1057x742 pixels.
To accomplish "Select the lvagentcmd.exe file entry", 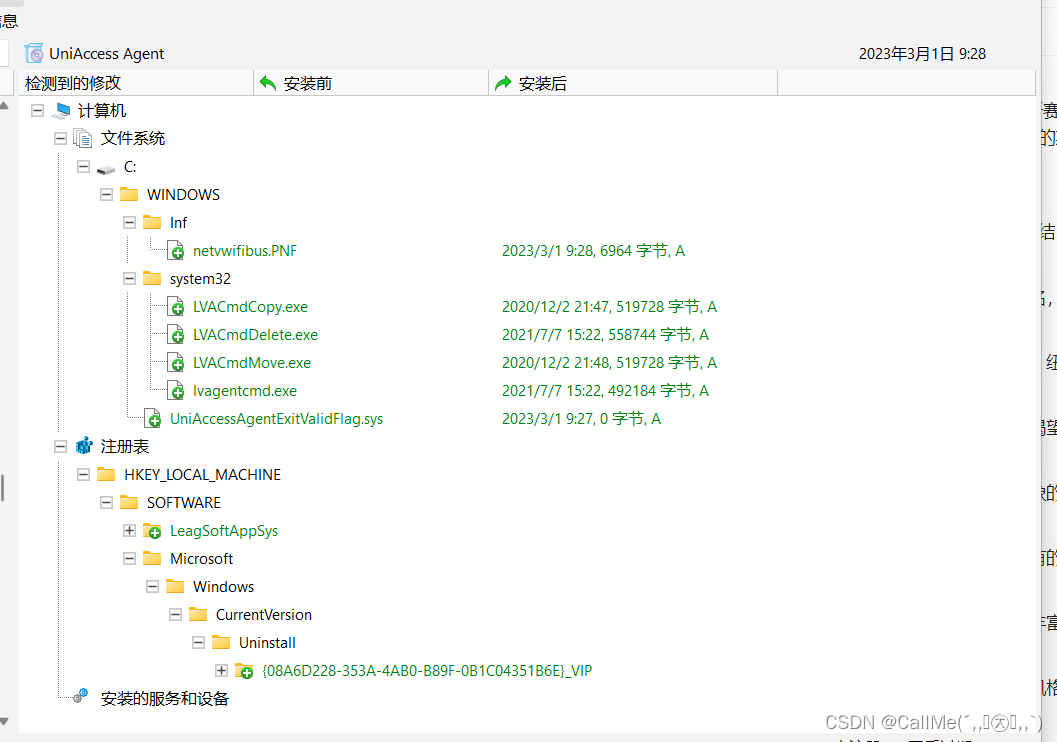I will (245, 391).
